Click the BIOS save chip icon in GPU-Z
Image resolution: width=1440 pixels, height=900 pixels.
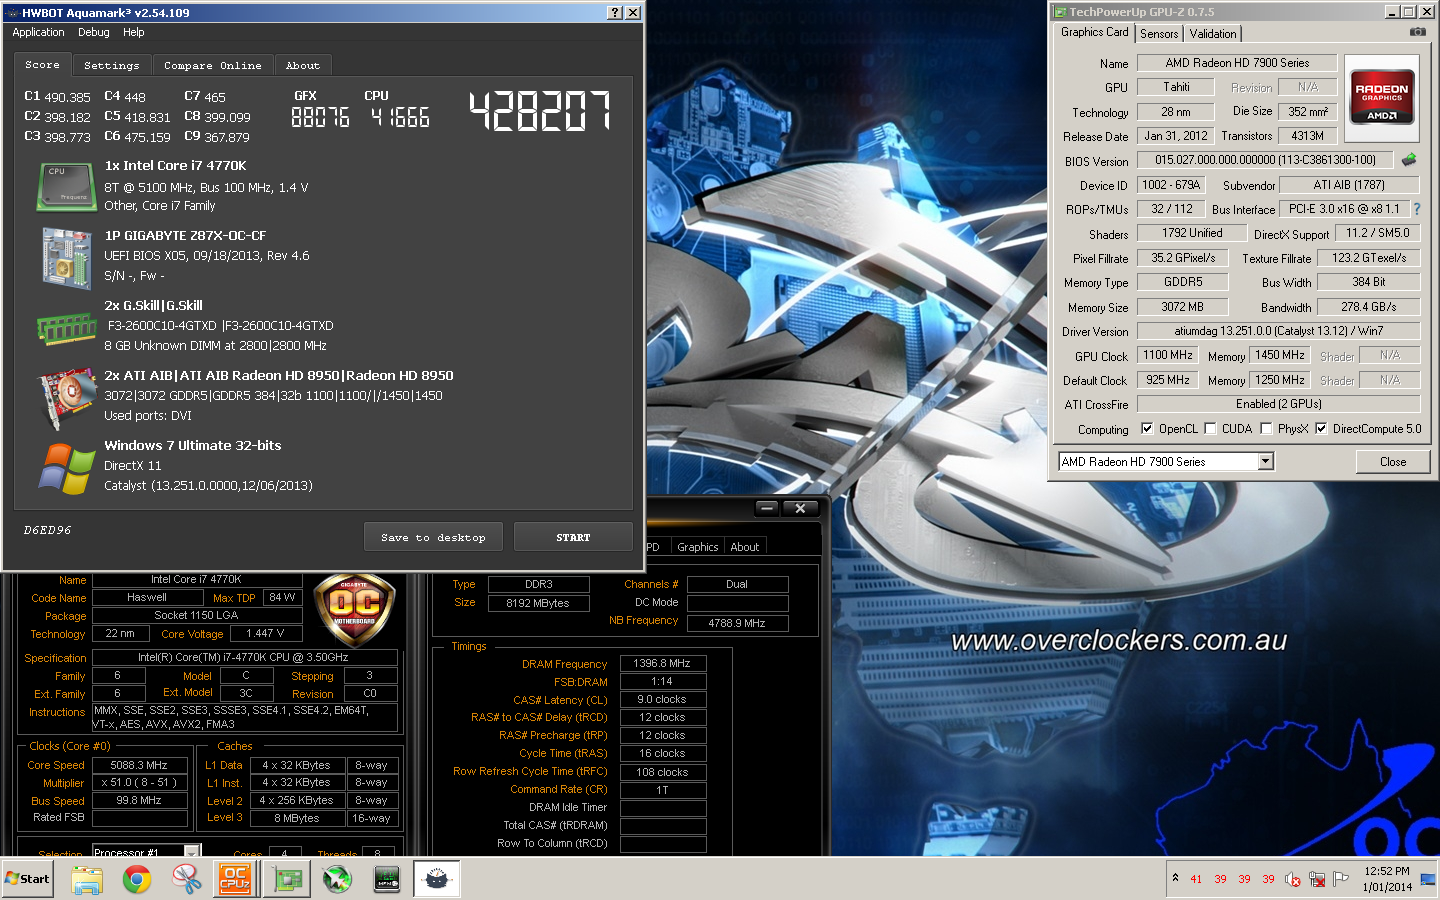[x=1409, y=160]
